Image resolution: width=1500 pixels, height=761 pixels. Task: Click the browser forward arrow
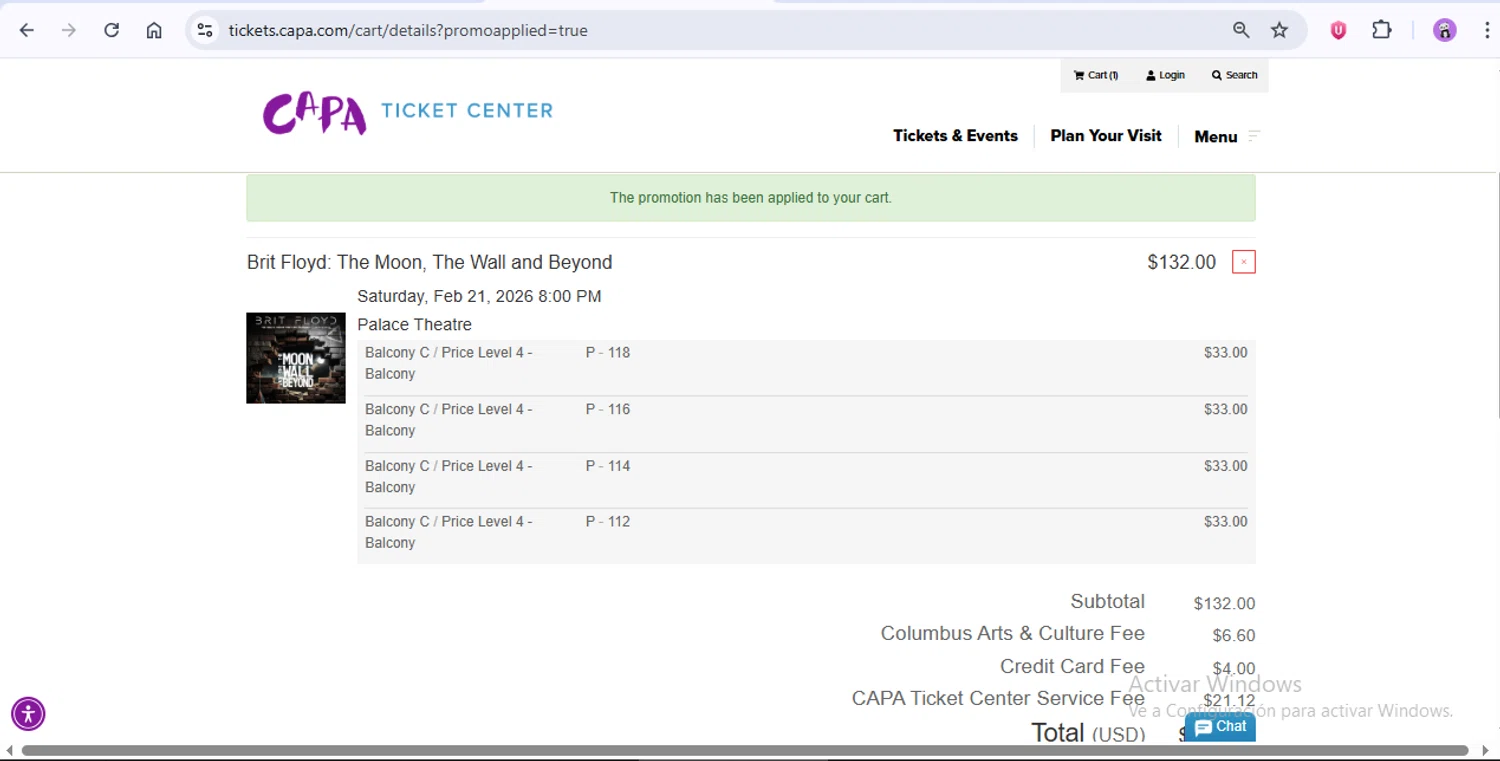click(69, 30)
